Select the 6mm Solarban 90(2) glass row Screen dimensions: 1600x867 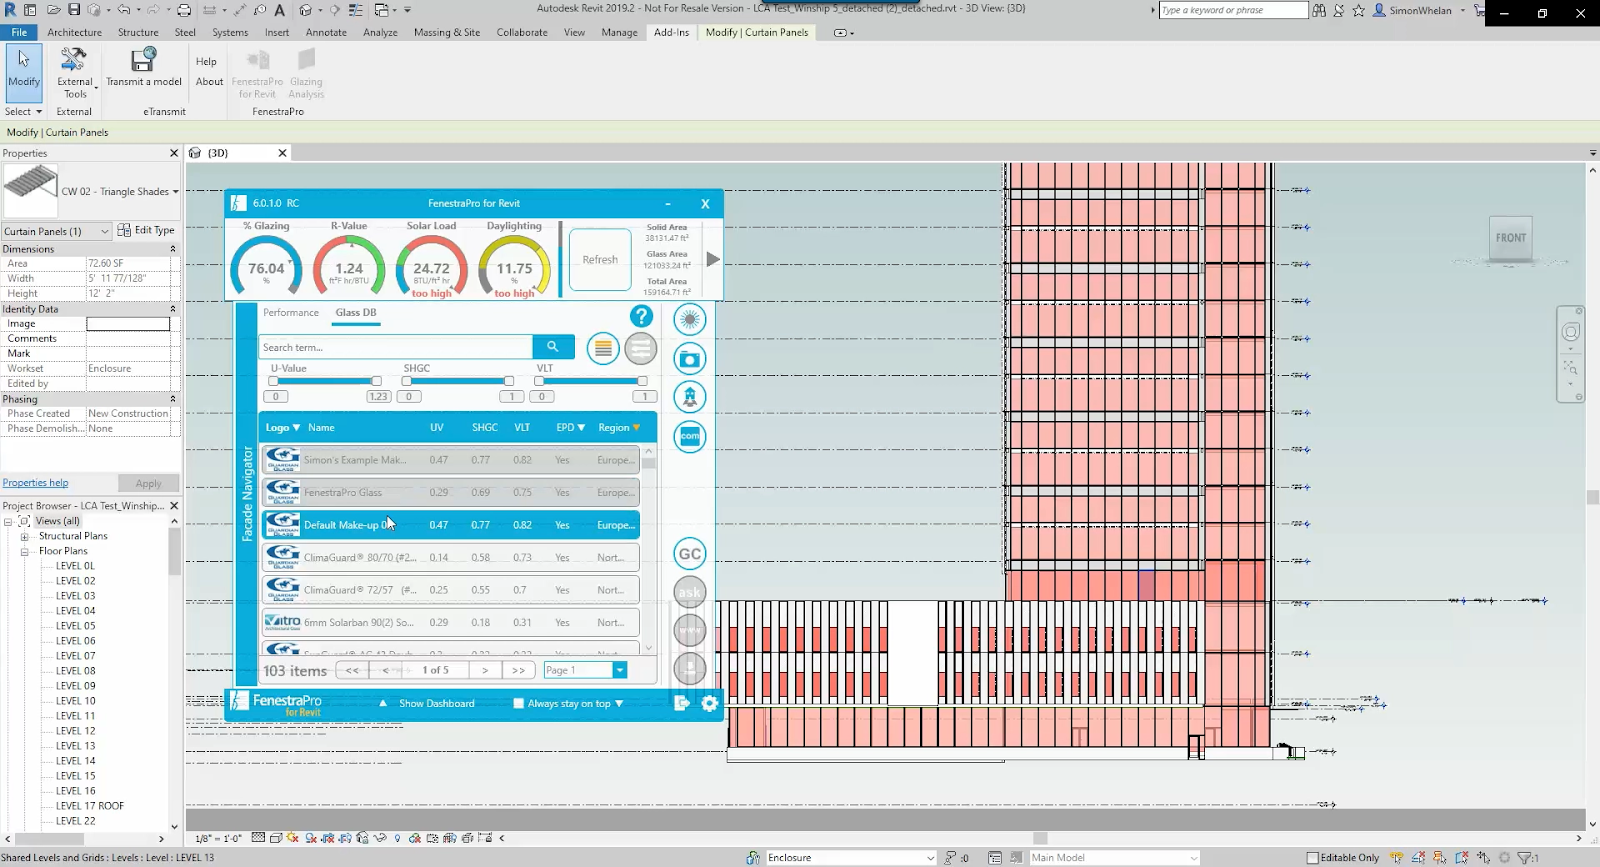(x=450, y=623)
